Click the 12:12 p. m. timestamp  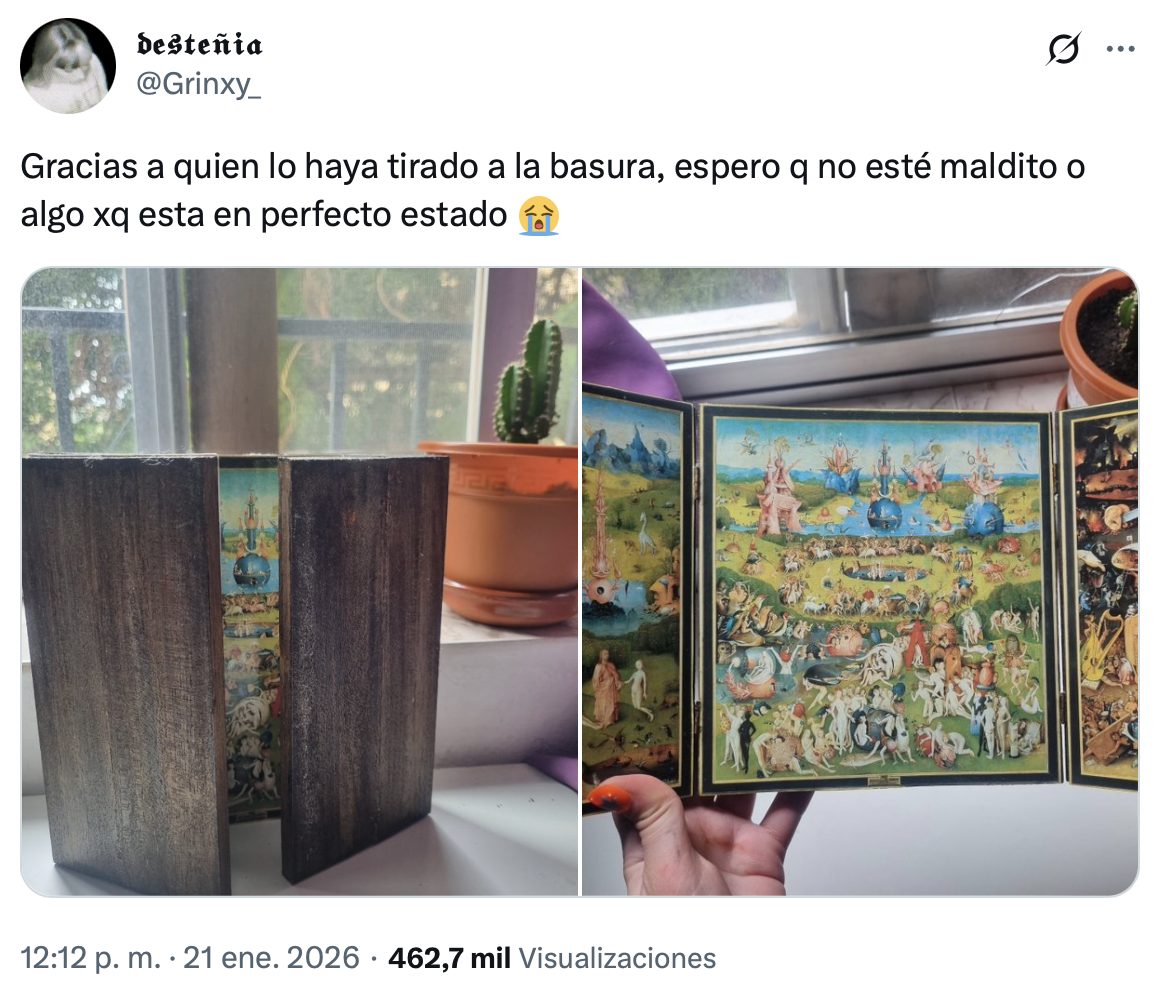tap(90, 958)
